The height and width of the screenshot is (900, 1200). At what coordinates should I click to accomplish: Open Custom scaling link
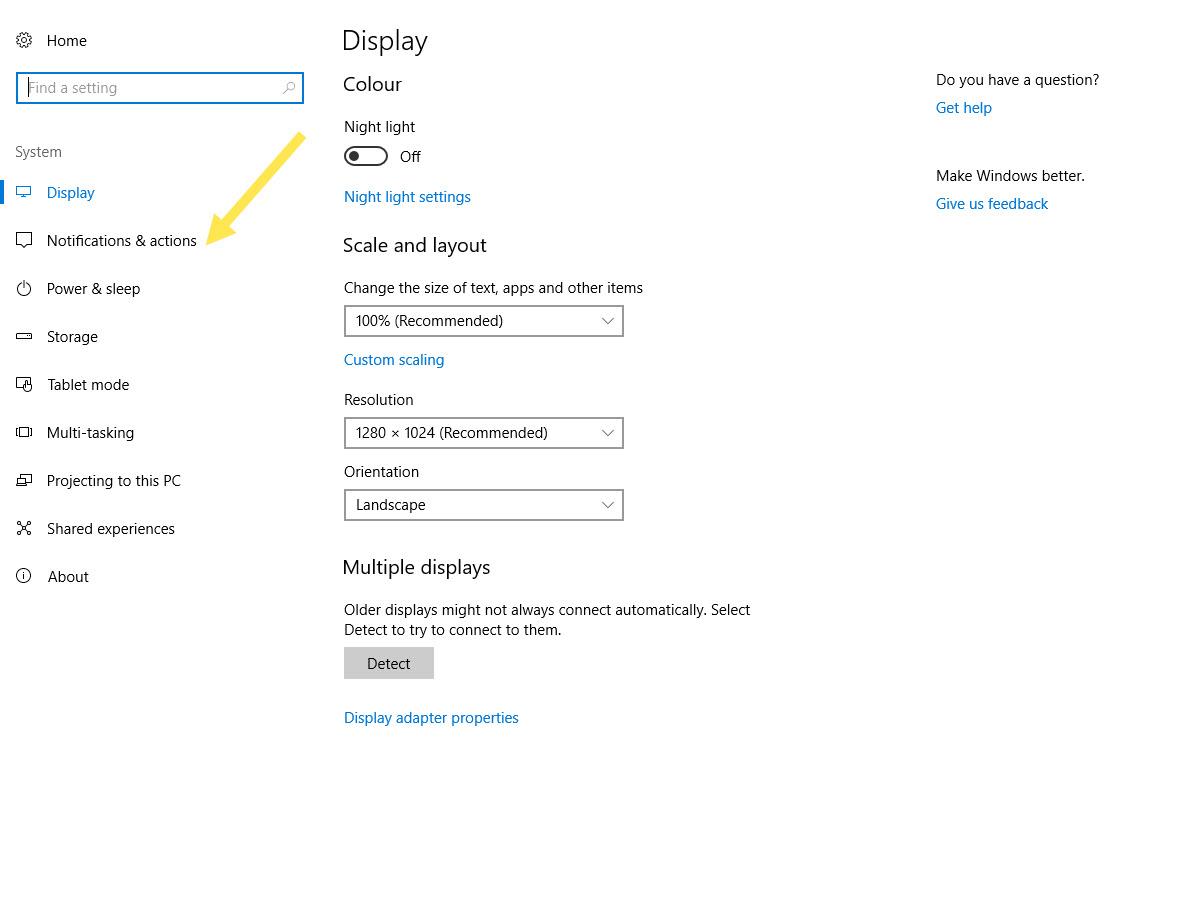click(394, 360)
